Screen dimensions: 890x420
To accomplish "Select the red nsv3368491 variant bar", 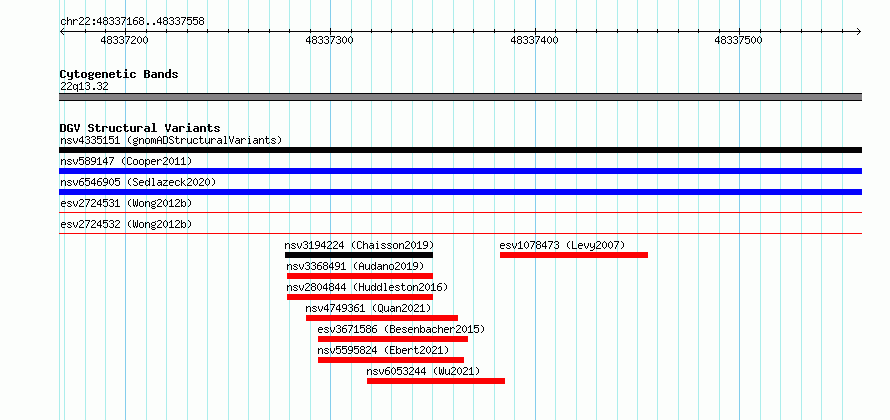I will [360, 276].
